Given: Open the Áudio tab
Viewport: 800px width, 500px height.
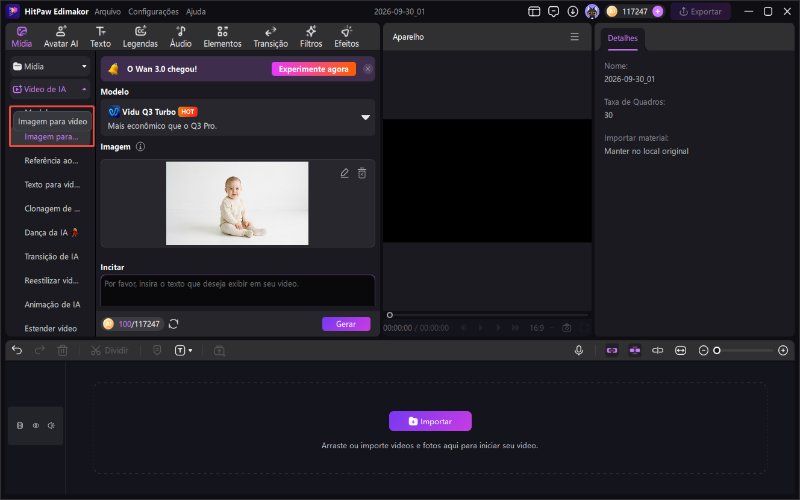Looking at the screenshot, I should click(x=181, y=37).
